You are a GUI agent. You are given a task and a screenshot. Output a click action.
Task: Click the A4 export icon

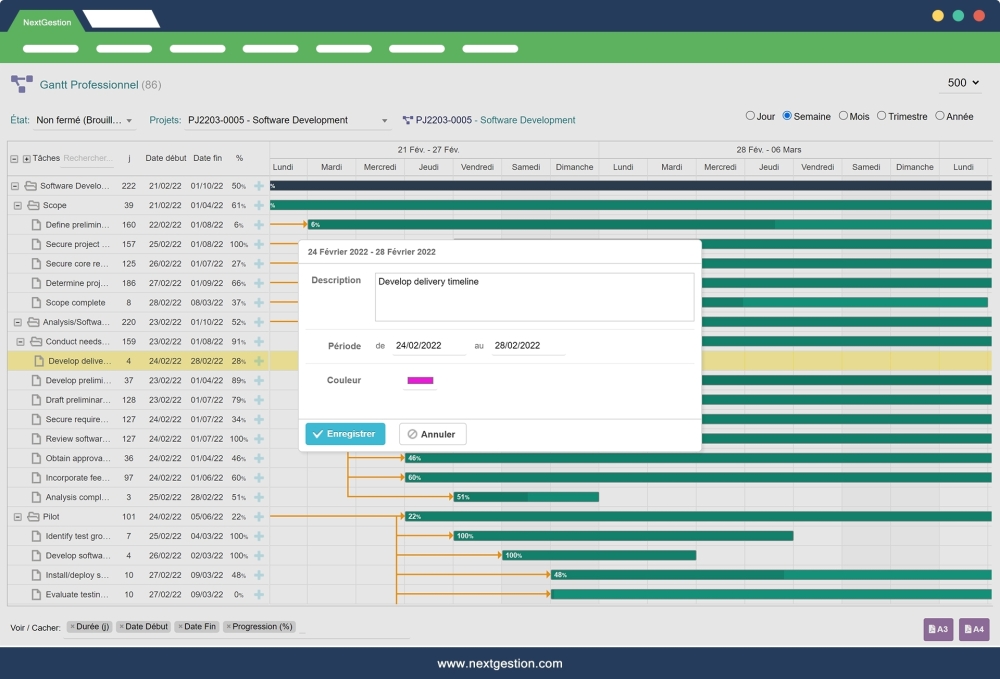973,629
